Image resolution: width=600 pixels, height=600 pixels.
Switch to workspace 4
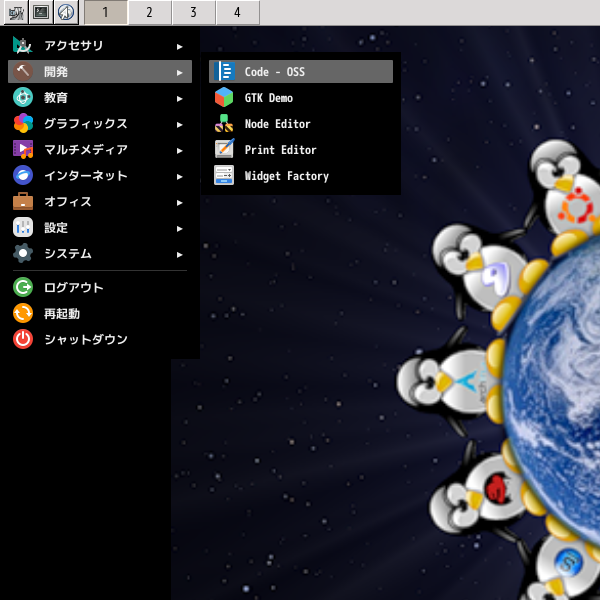click(x=238, y=12)
